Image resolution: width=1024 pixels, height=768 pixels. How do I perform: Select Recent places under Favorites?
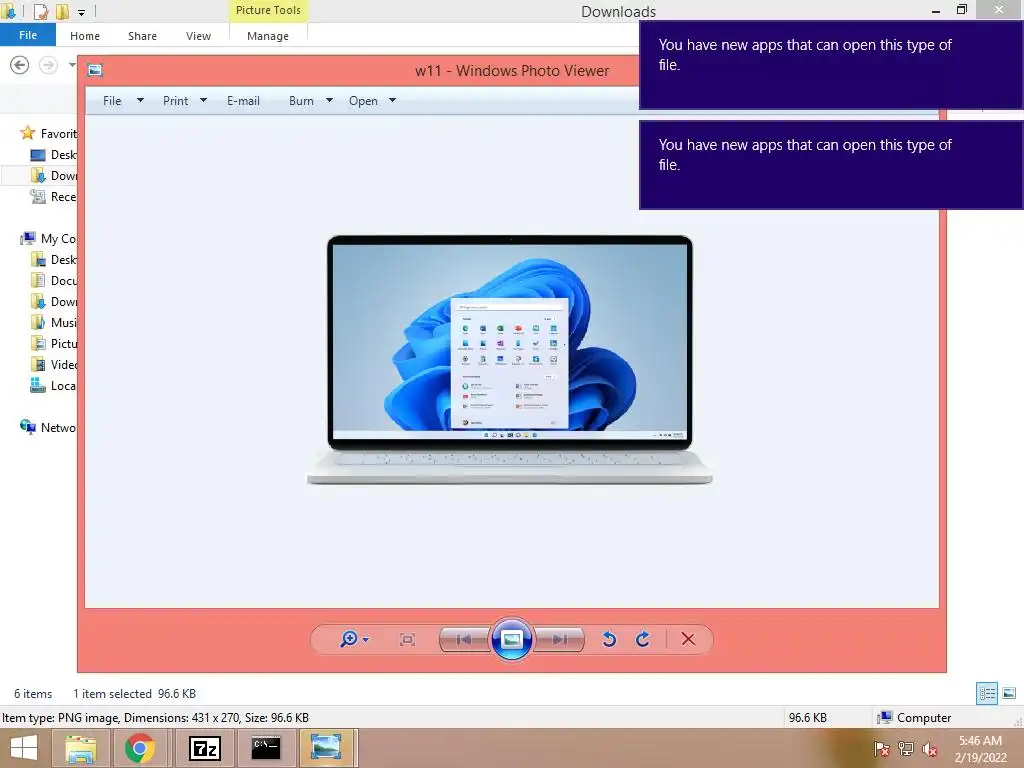(54, 197)
